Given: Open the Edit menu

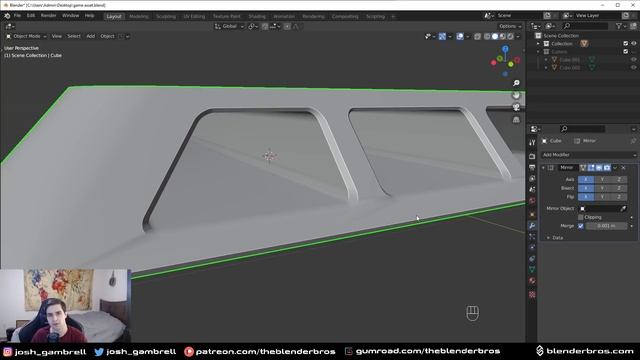Looking at the screenshot, I should pos(31,16).
